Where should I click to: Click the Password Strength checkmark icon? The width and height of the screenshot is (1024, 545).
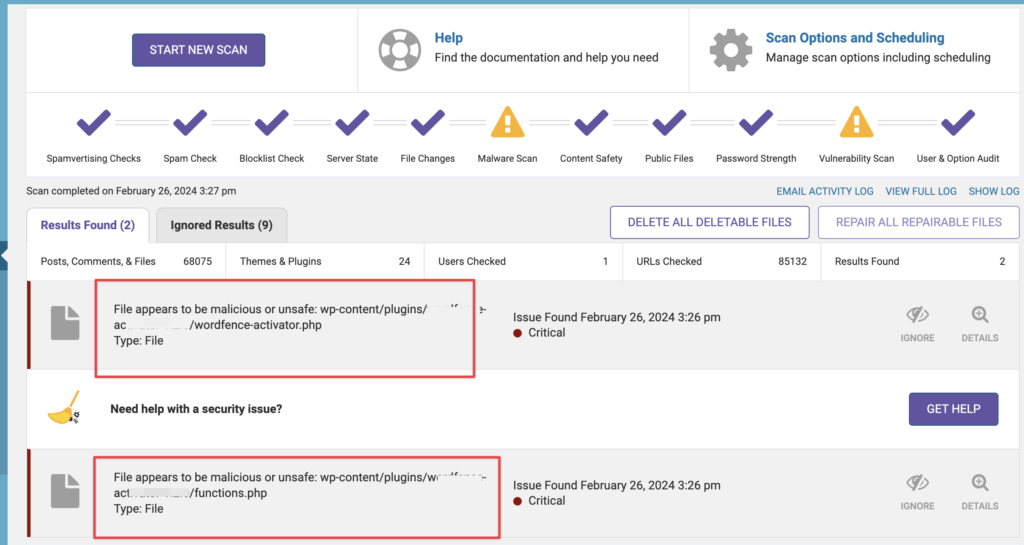click(x=756, y=123)
